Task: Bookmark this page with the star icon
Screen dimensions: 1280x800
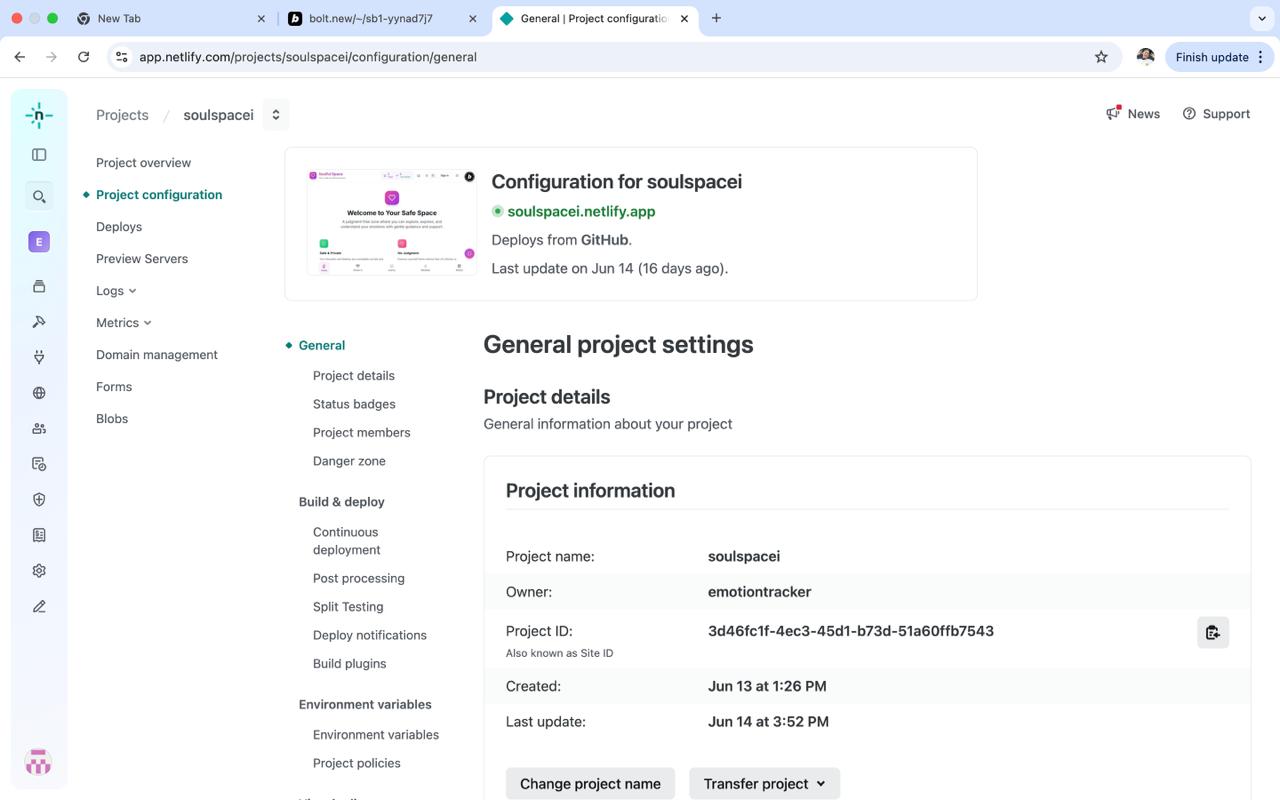Action: (1101, 57)
